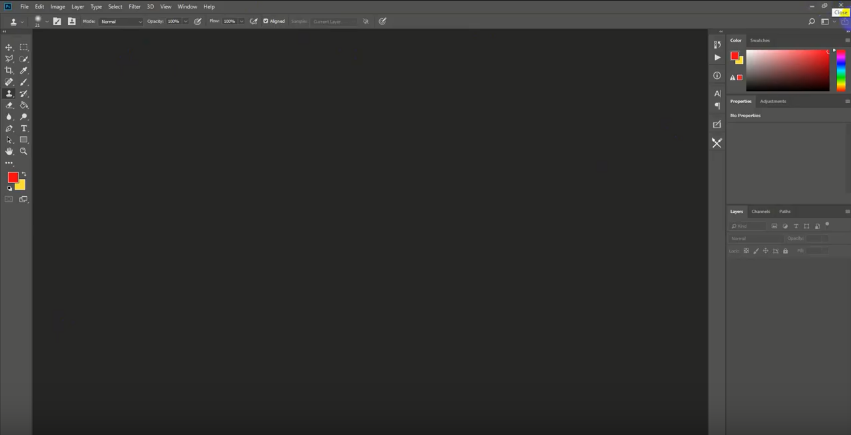Image resolution: width=851 pixels, height=435 pixels.
Task: Select the Brush tool
Action: click(x=24, y=82)
